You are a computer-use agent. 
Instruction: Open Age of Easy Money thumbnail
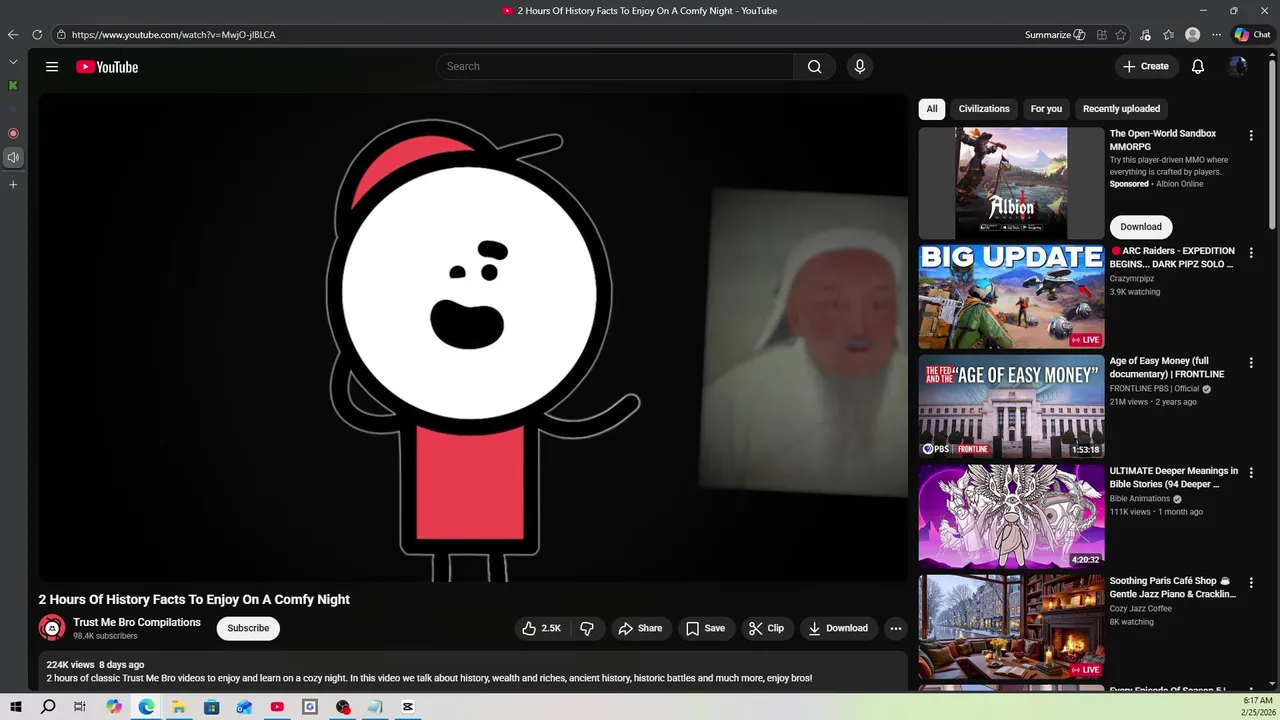(x=1011, y=406)
